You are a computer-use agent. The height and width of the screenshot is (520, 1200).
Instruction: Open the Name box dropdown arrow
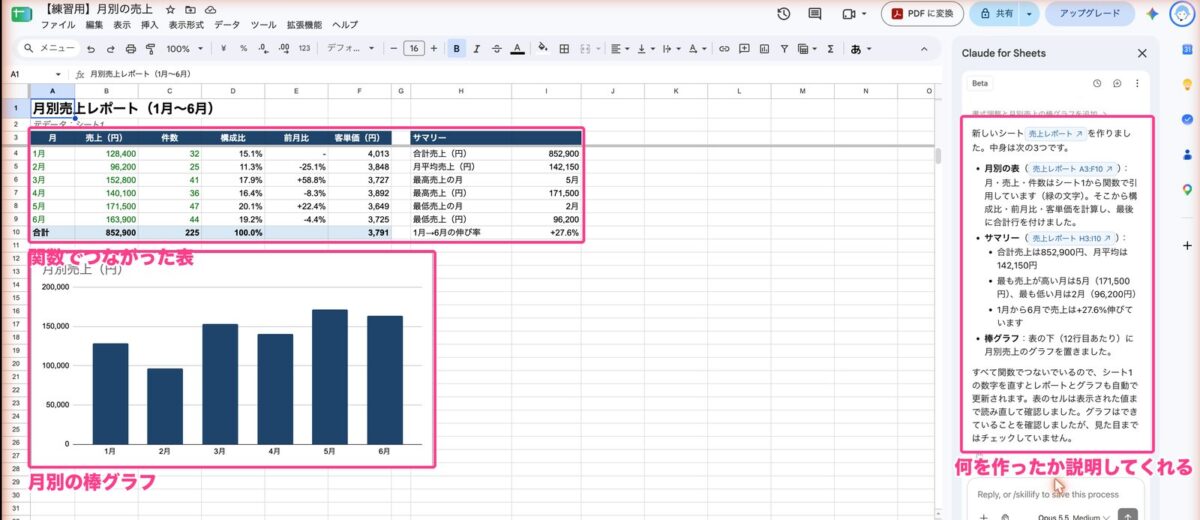click(59, 74)
